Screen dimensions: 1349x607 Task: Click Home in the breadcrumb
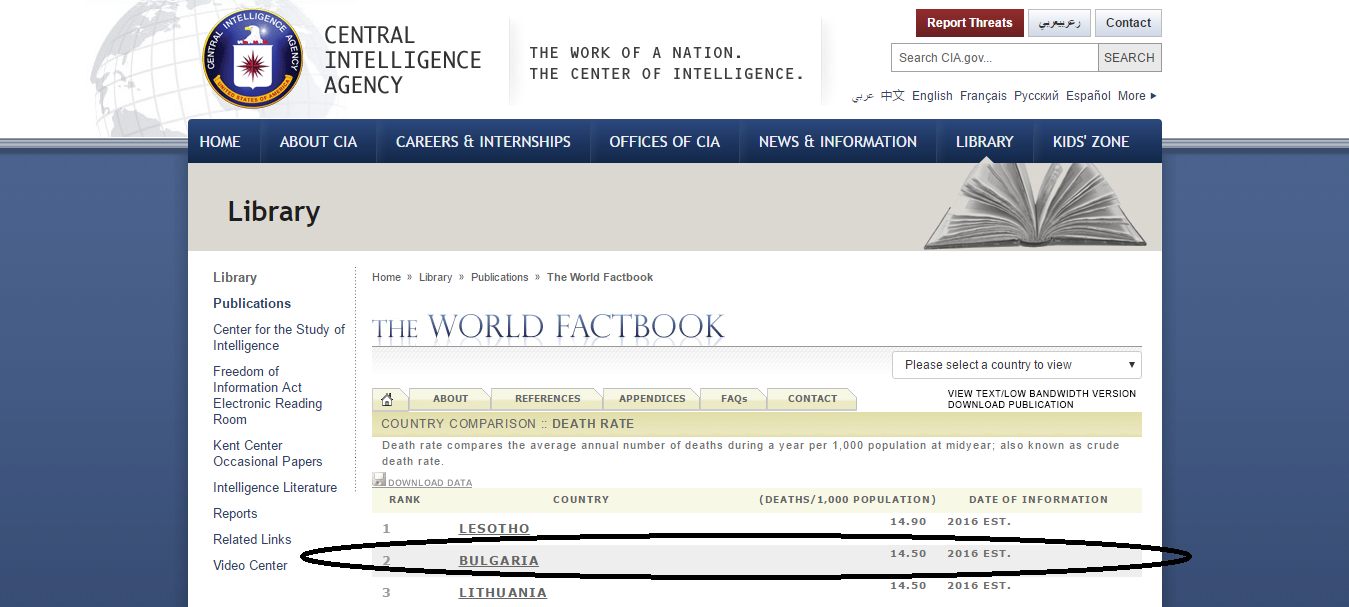coord(386,278)
